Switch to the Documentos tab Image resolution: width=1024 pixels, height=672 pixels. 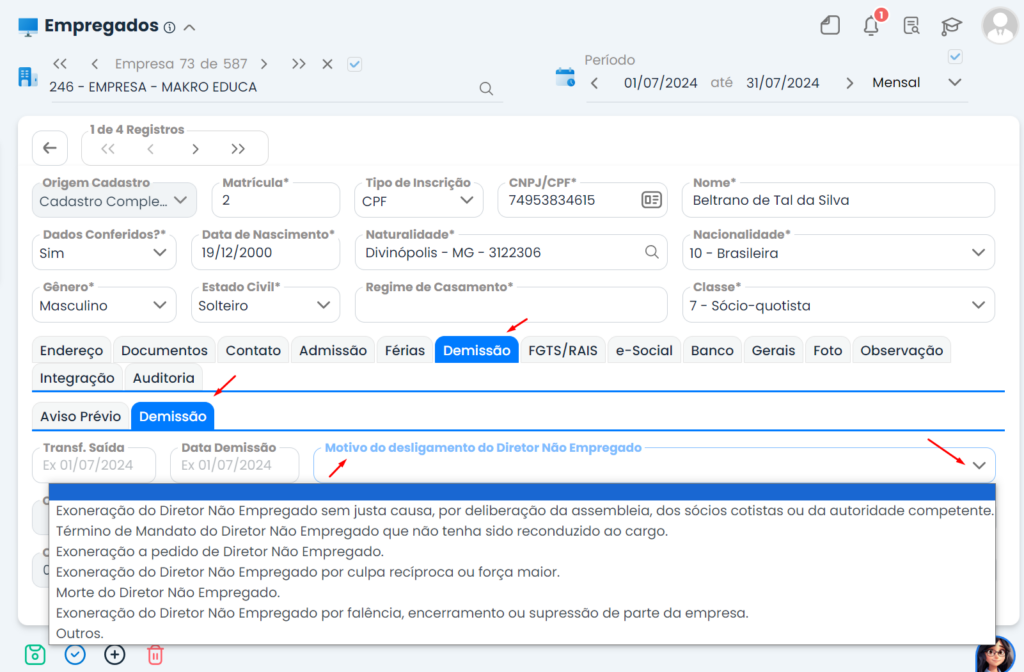(x=164, y=350)
